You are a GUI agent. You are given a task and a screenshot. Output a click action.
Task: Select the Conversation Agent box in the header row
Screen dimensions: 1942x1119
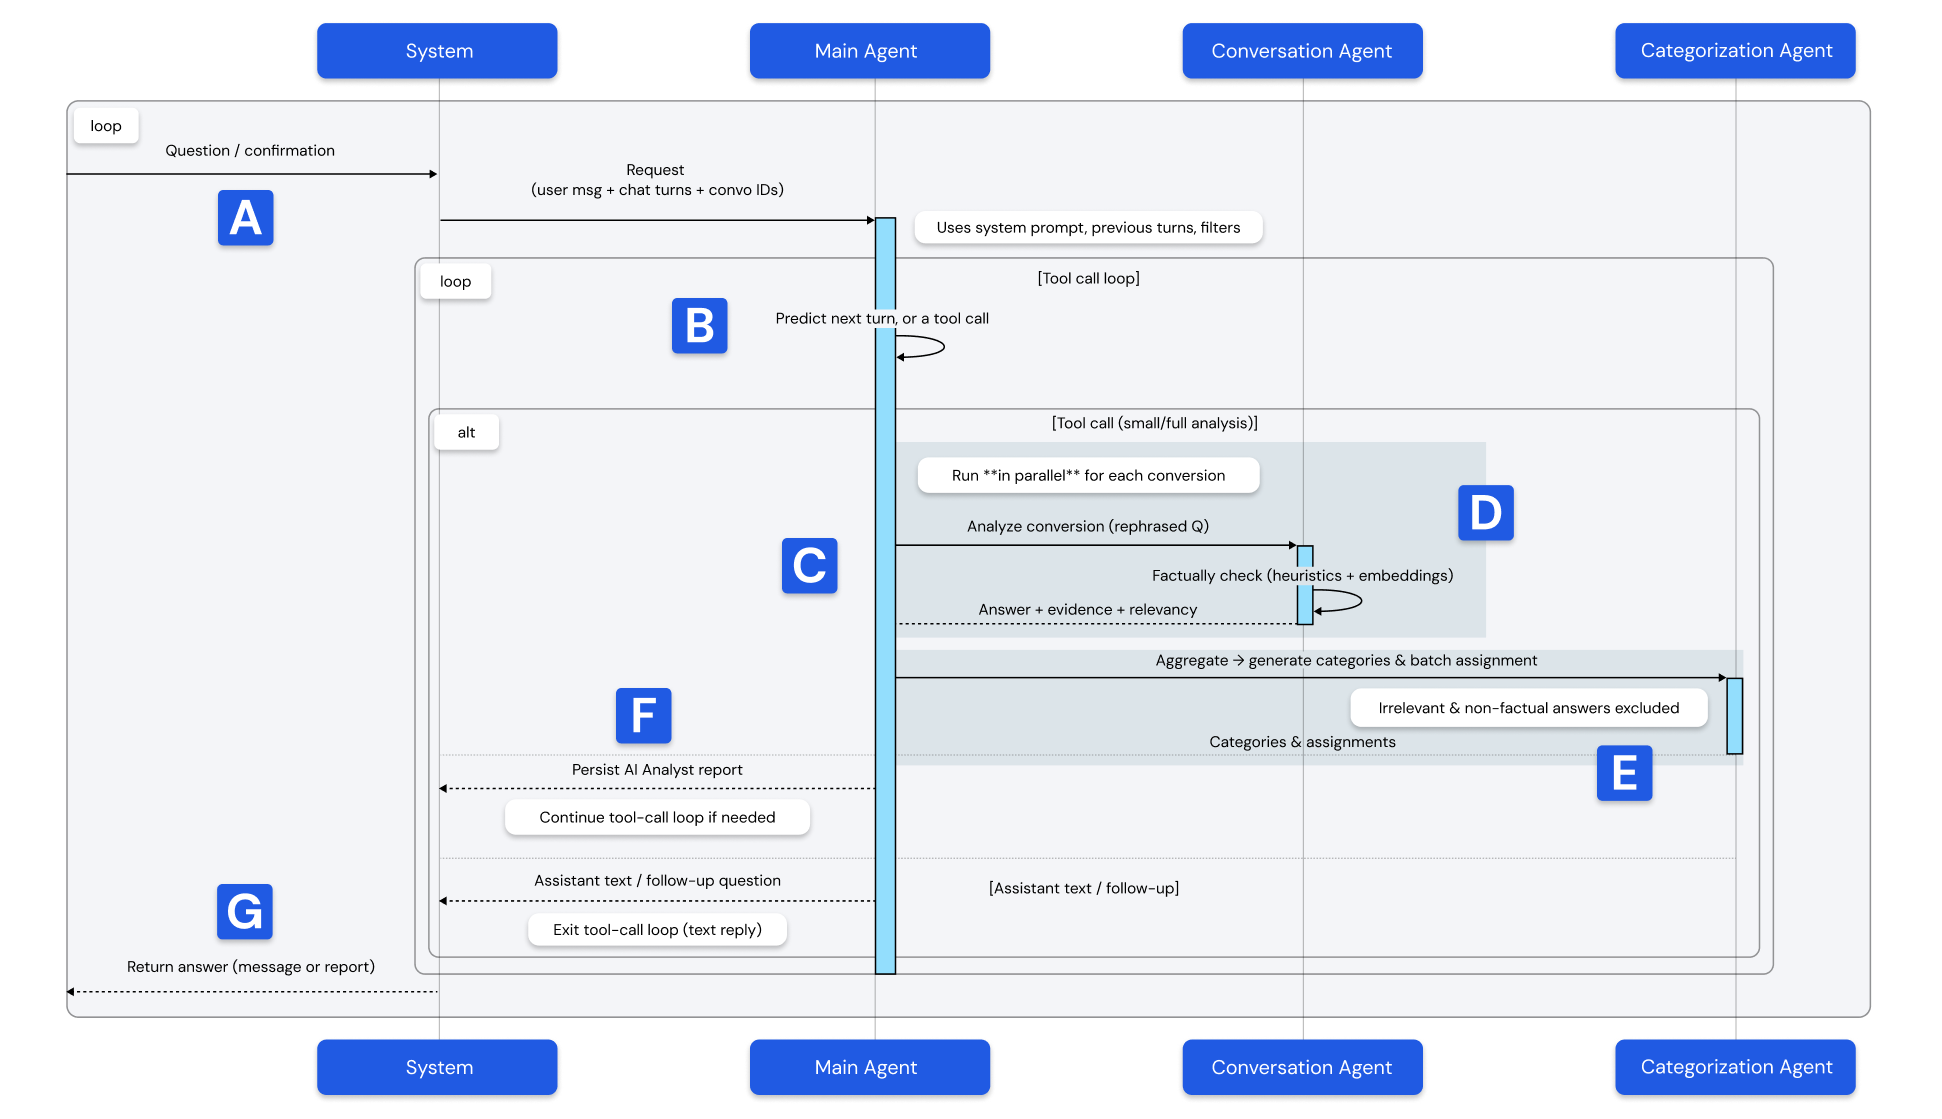(x=1302, y=51)
